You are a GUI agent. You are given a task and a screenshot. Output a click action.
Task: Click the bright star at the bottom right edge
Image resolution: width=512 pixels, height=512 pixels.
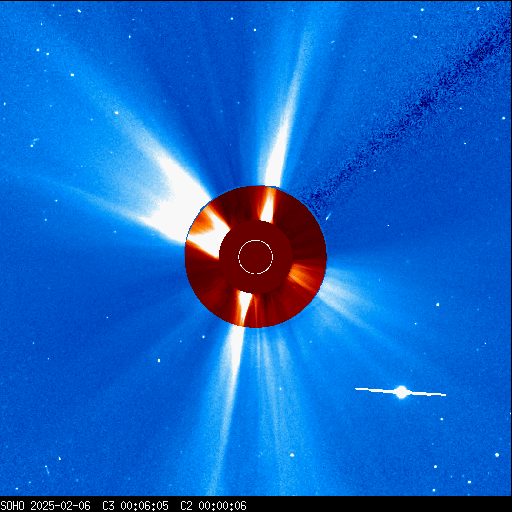point(497,455)
